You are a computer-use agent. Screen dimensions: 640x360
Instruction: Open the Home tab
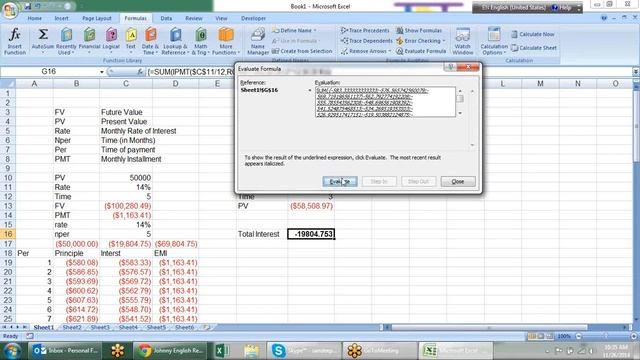tap(34, 18)
